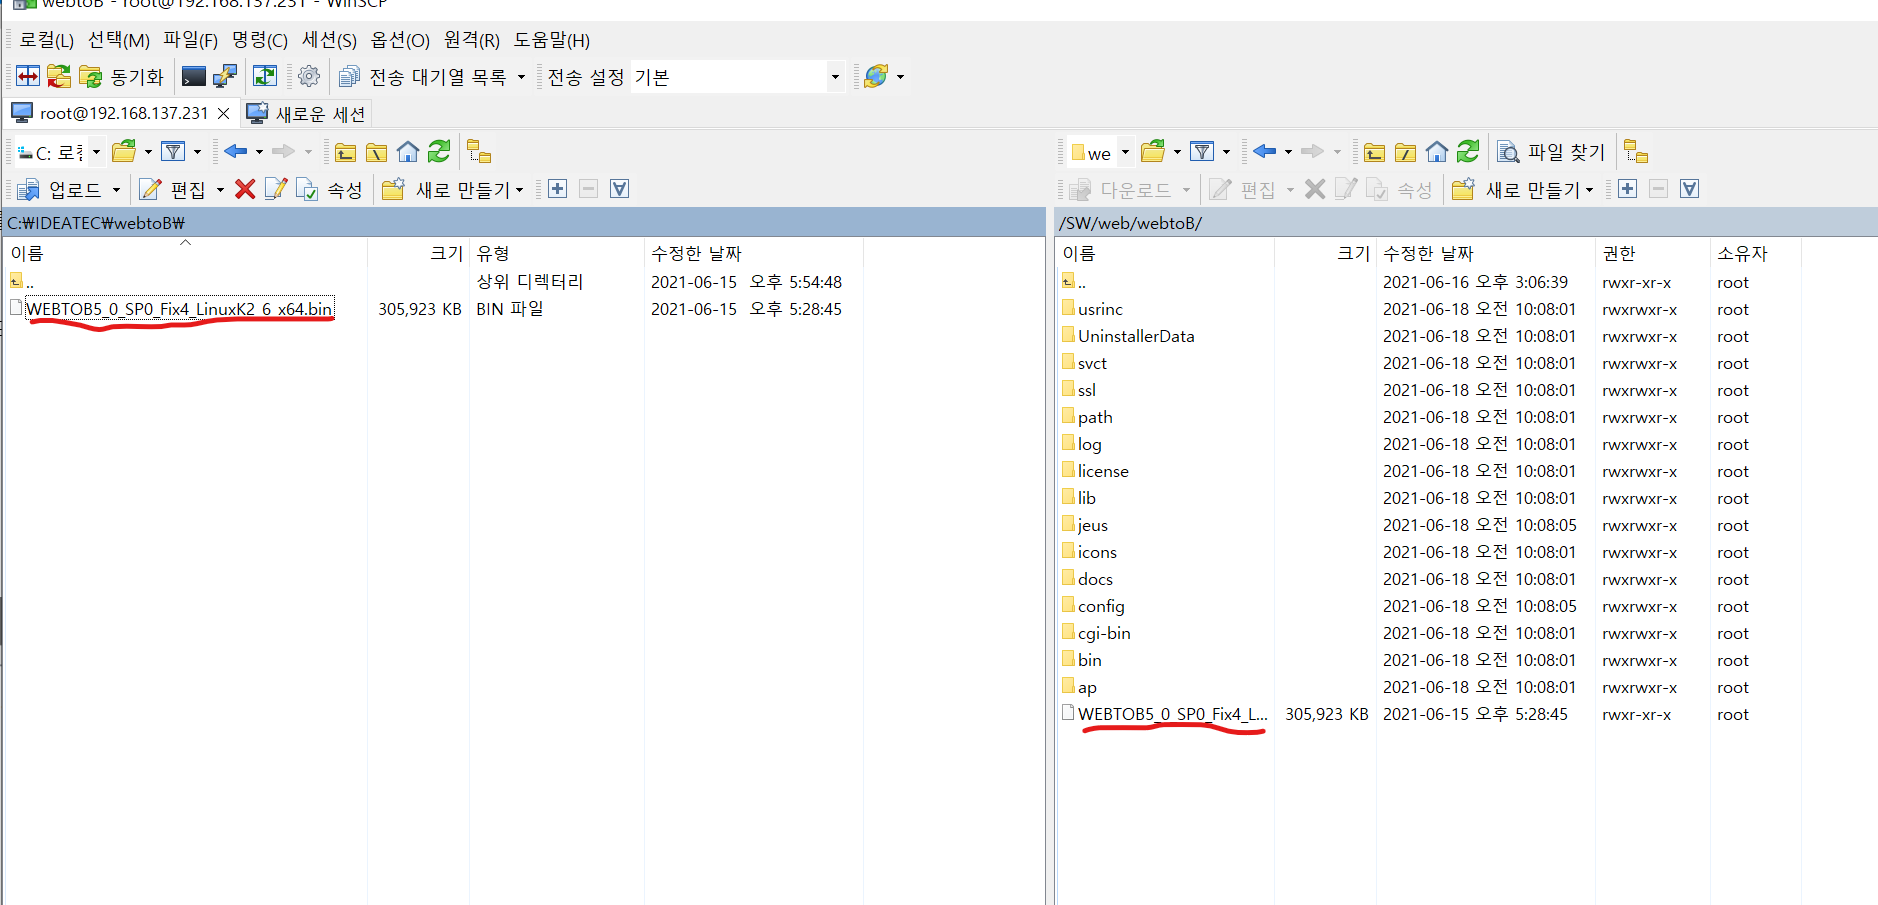Open local file Properties (속성)
Viewport: 1878px width, 905px height.
pyautogui.click(x=330, y=189)
